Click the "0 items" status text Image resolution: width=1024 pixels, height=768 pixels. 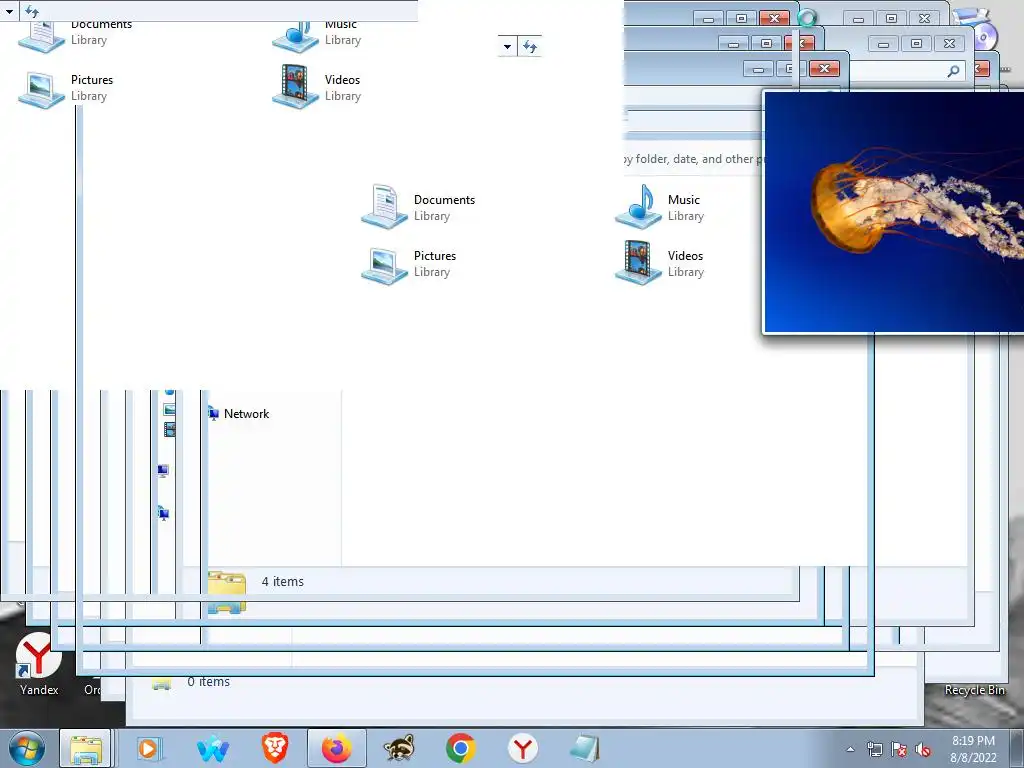coord(208,681)
